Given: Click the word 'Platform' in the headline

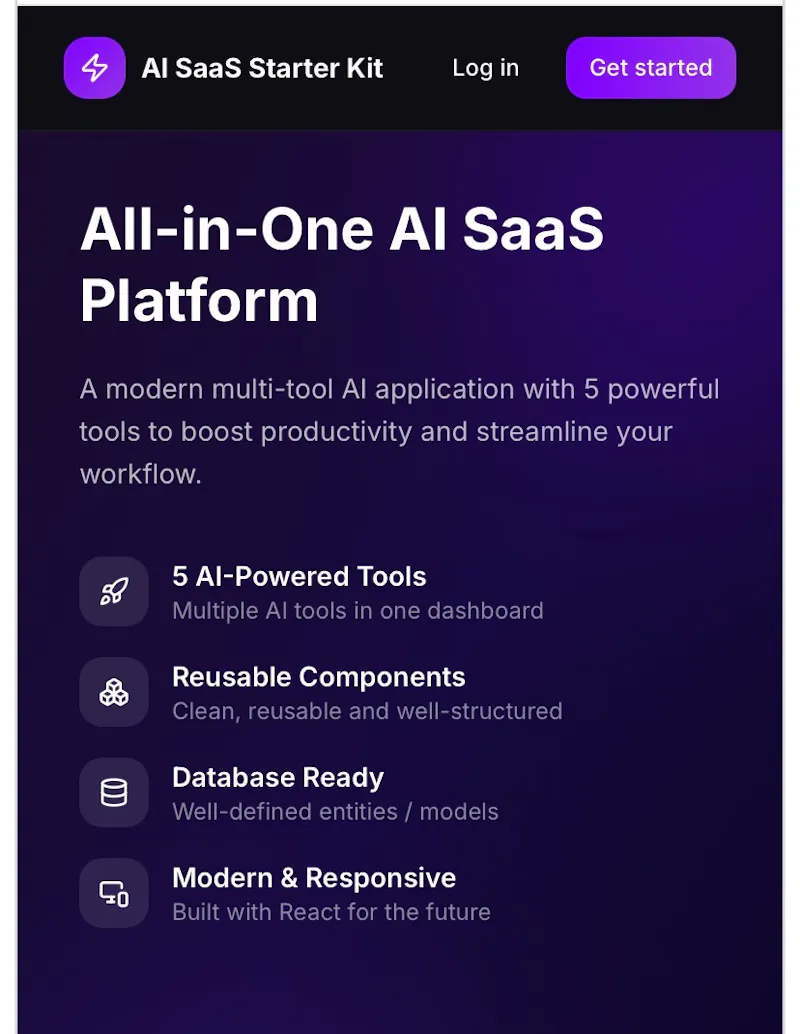Looking at the screenshot, I should tap(199, 301).
